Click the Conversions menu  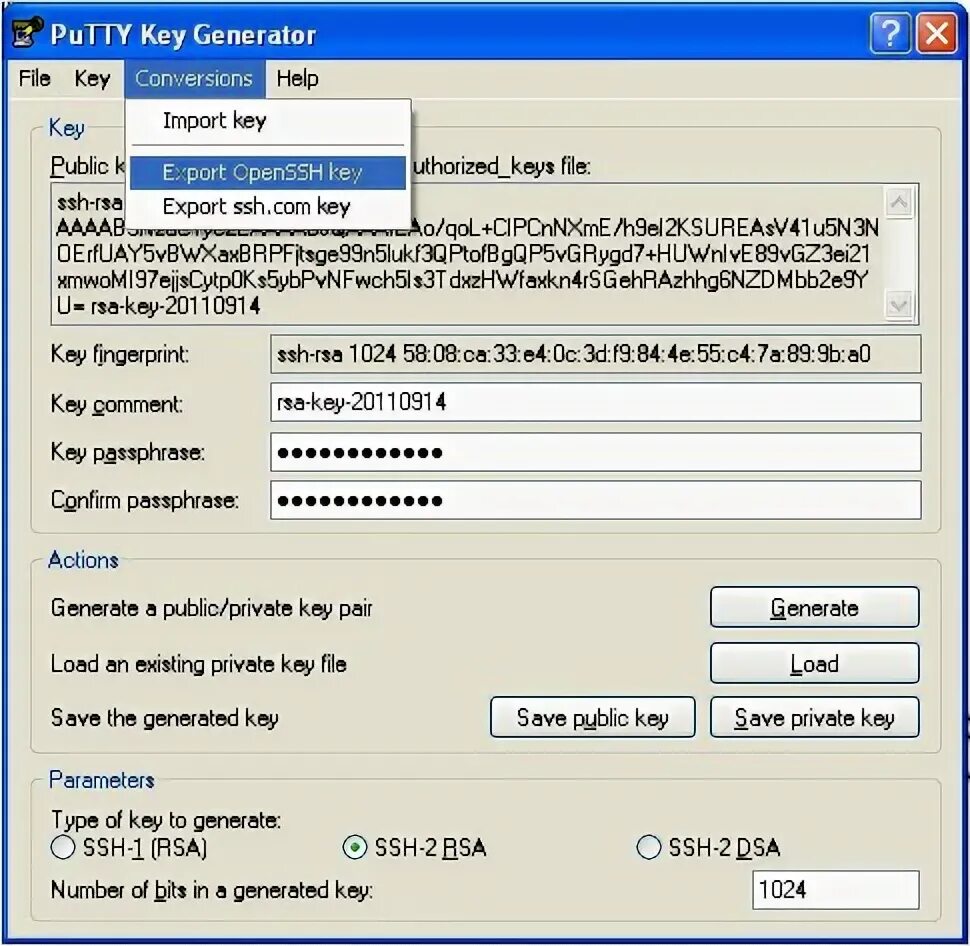194,79
